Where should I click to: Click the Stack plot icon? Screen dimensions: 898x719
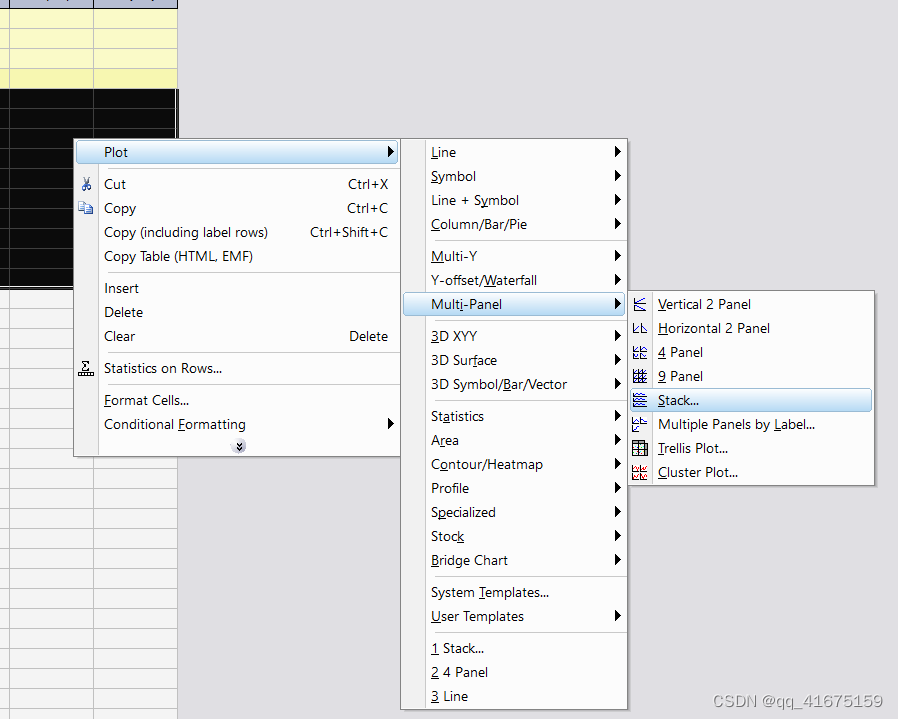641,400
